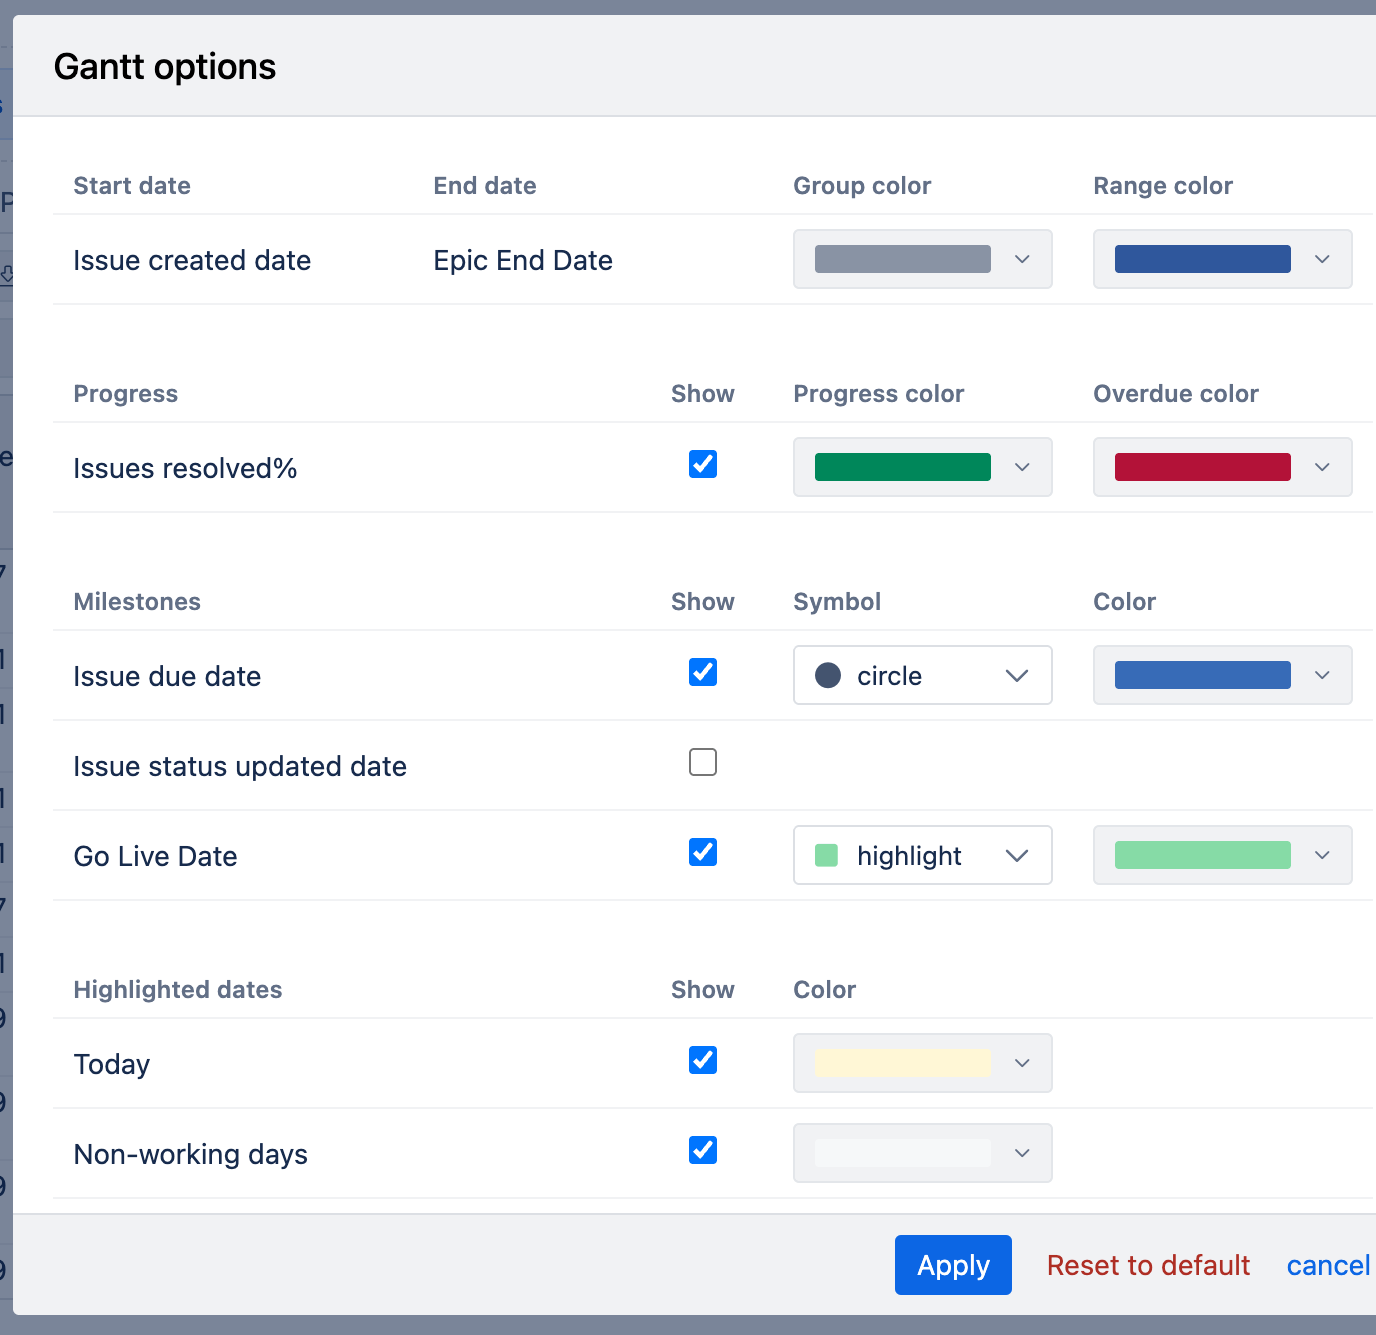
Task: Uncheck Show for Go Live Date milestone
Action: point(703,852)
